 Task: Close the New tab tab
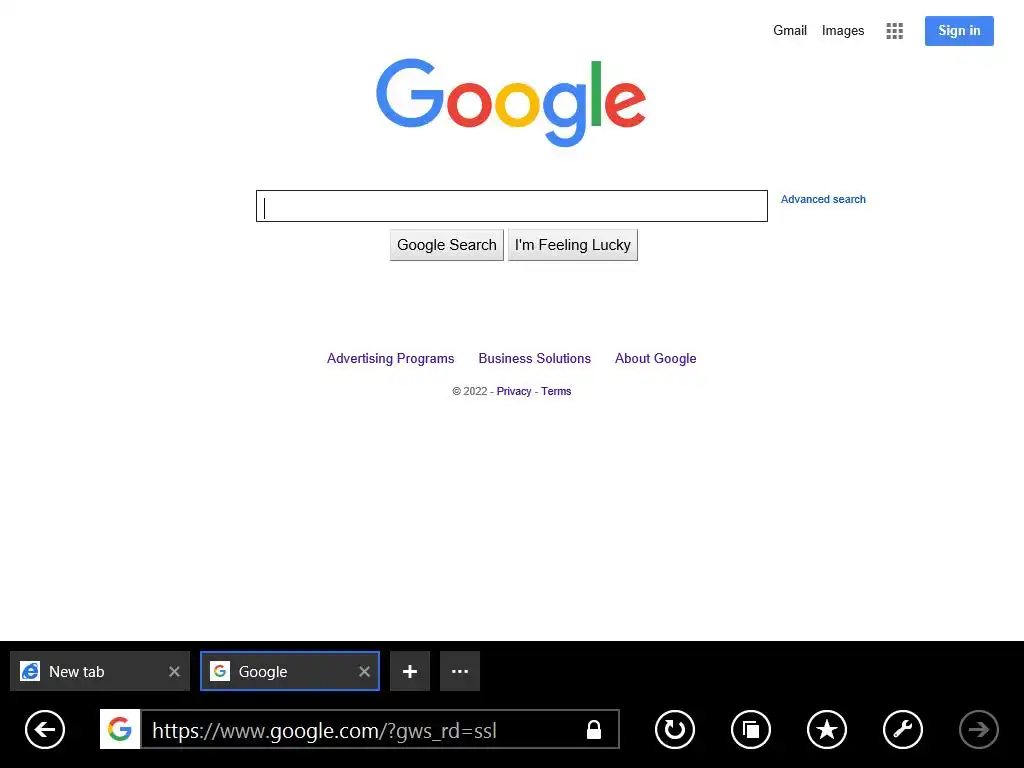click(174, 671)
